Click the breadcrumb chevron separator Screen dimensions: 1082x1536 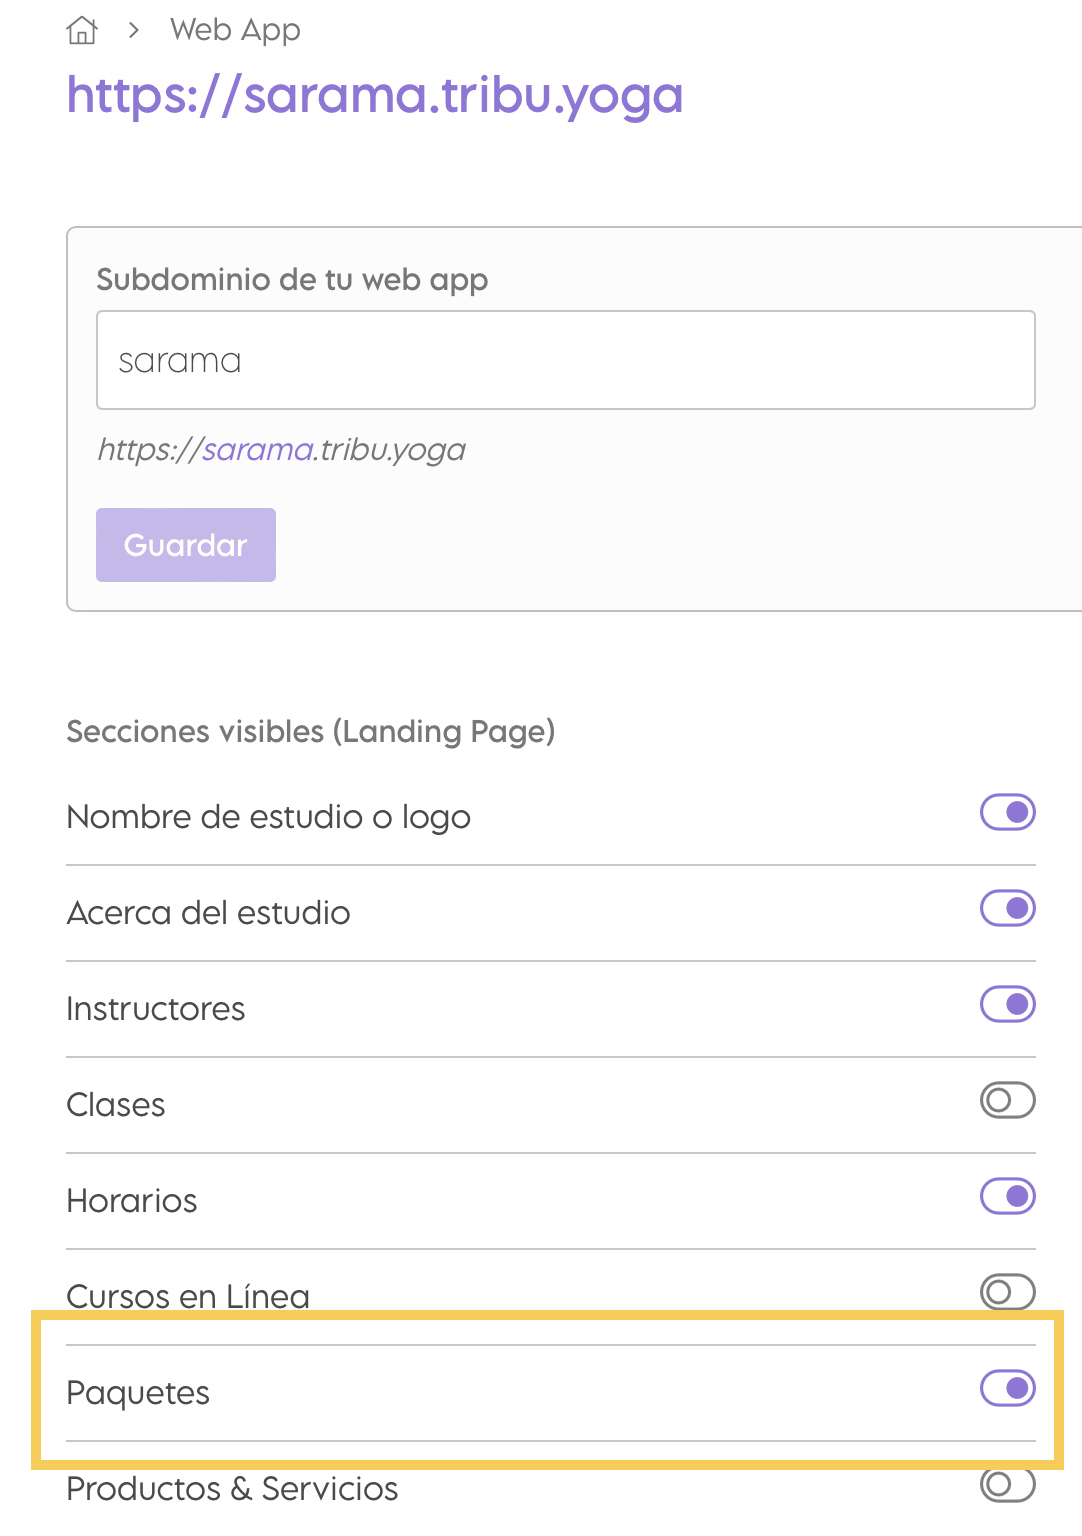point(134,31)
